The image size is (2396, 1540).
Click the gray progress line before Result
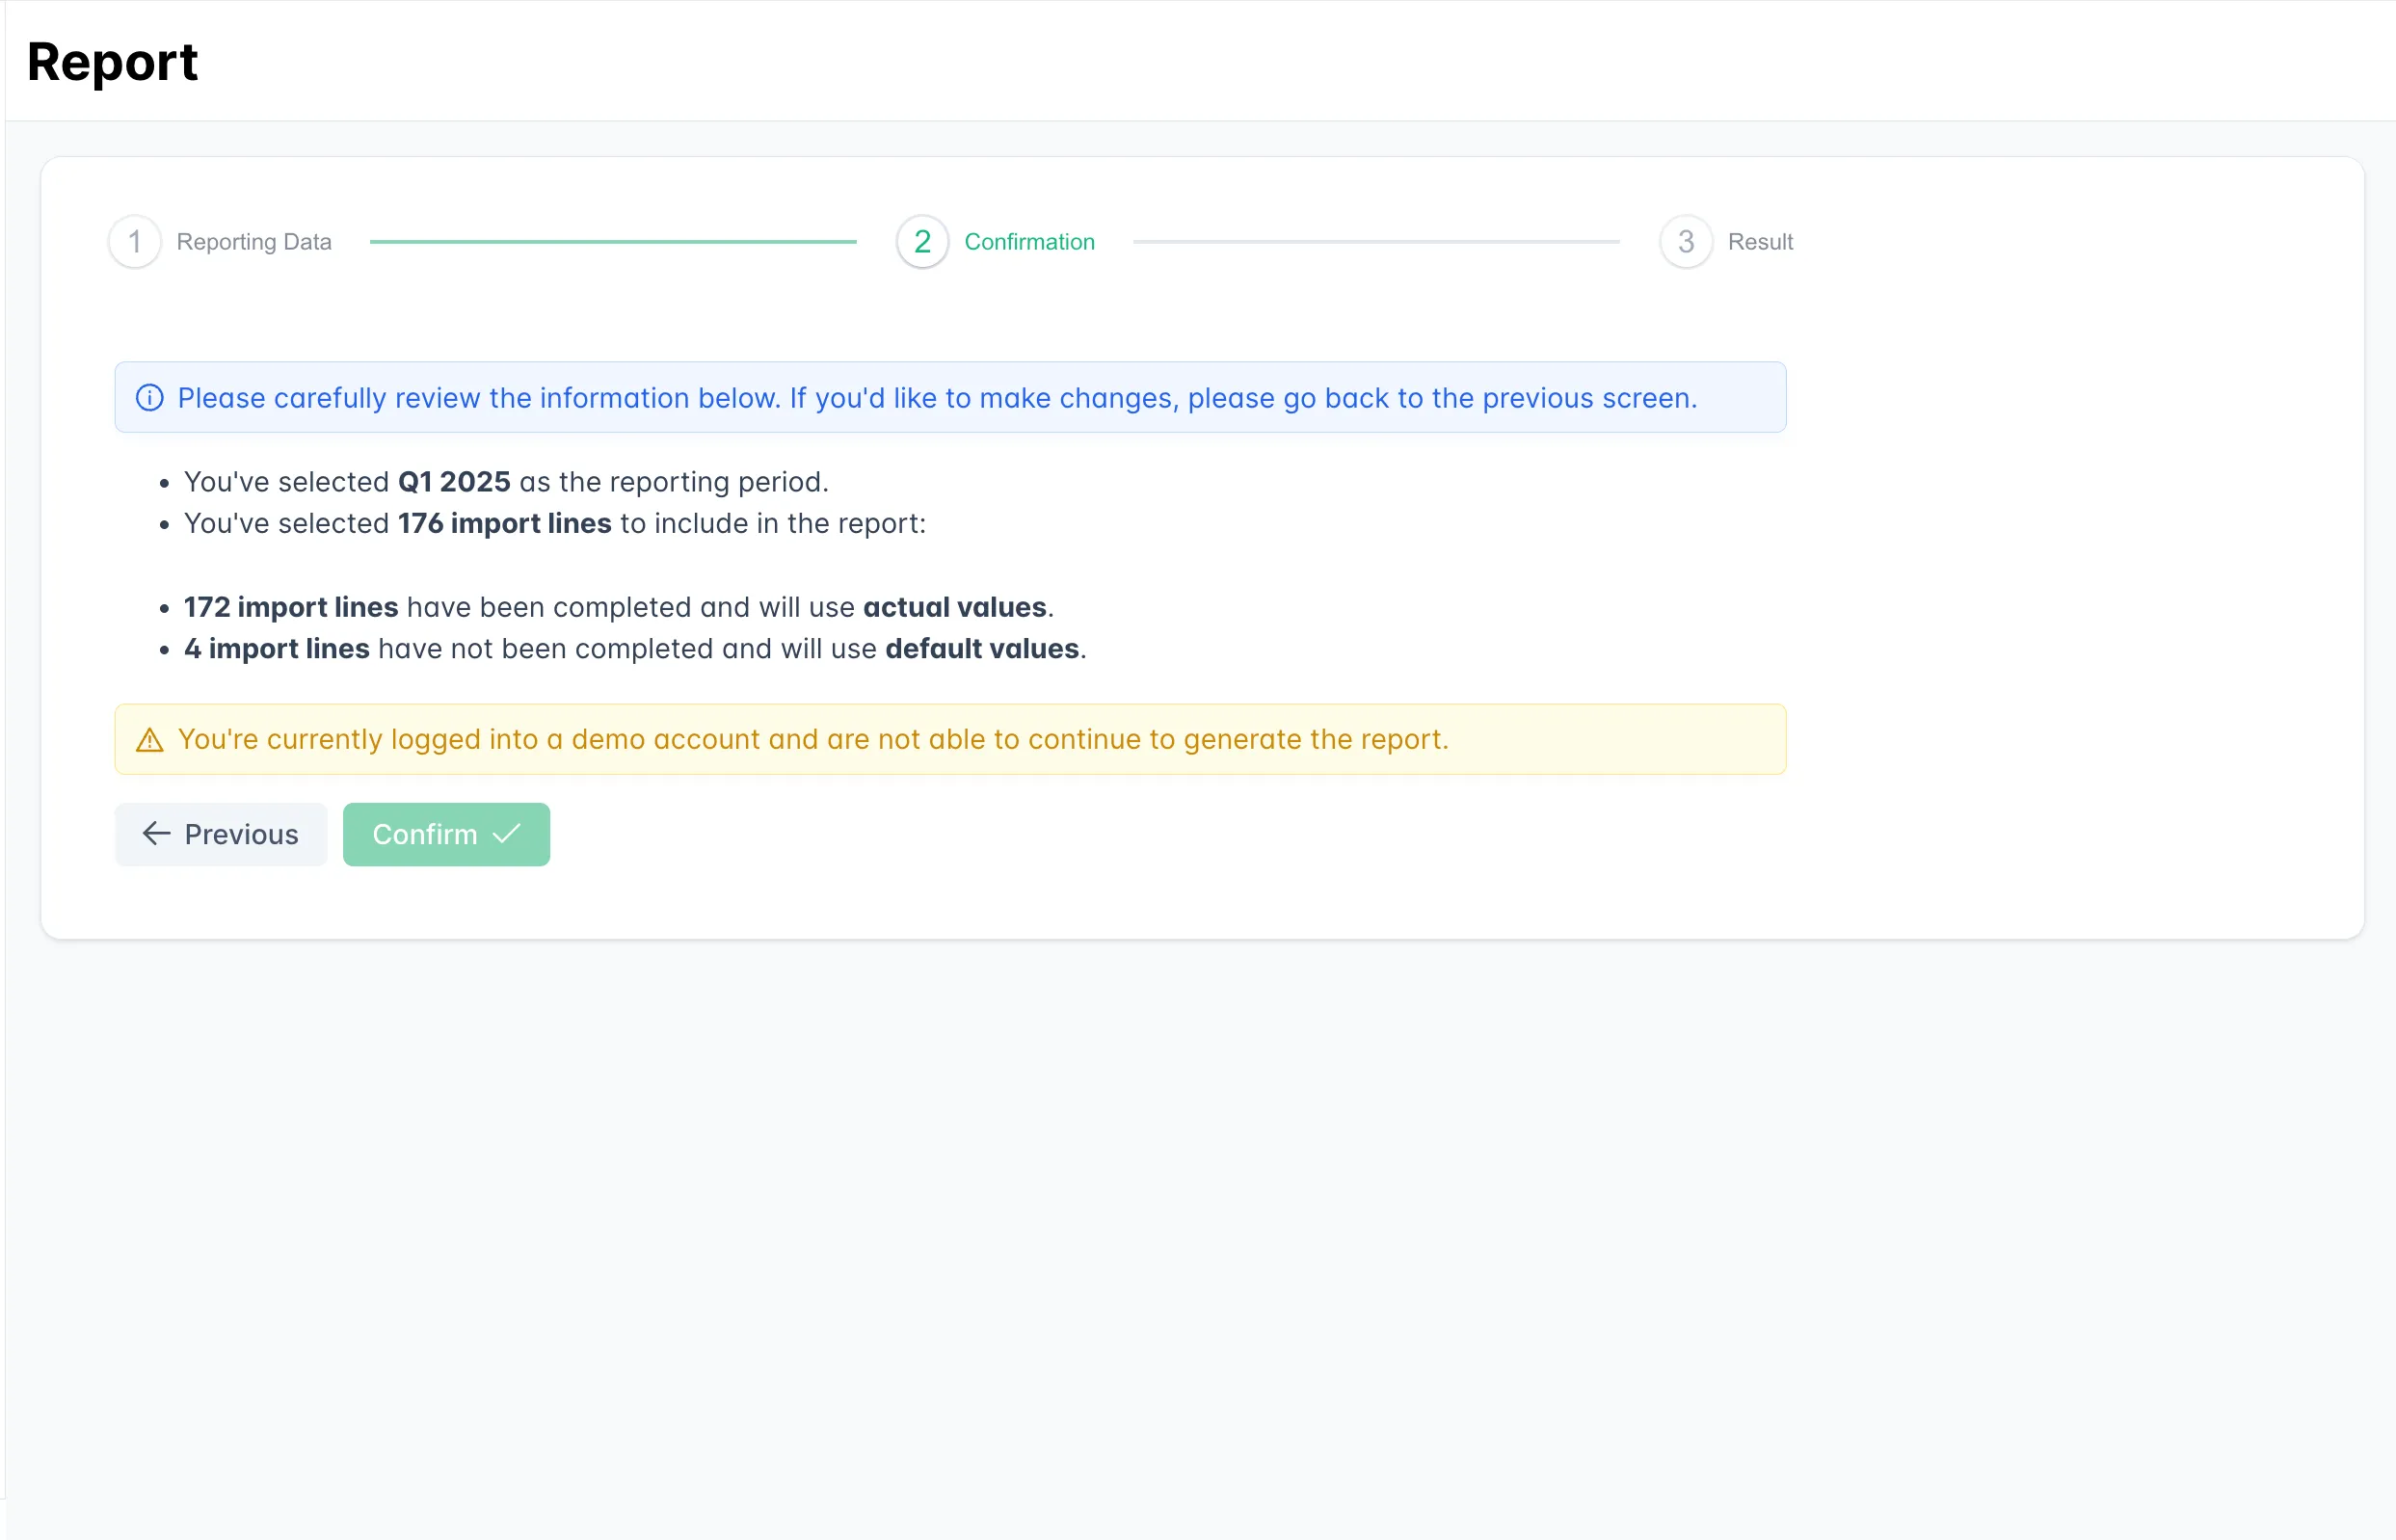coord(1376,242)
